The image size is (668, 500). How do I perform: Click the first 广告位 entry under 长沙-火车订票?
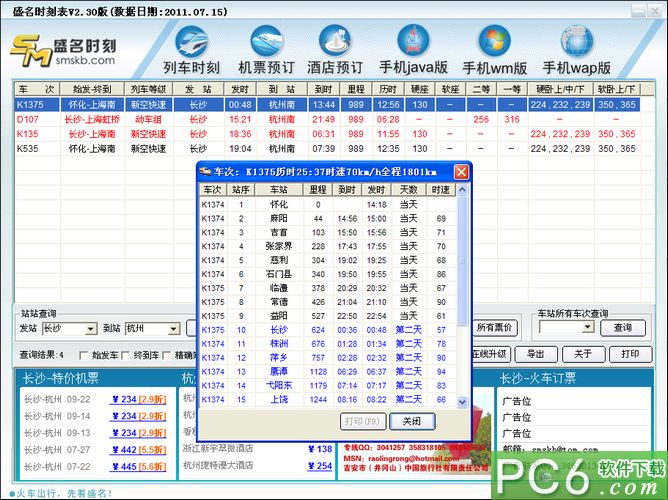517,401
